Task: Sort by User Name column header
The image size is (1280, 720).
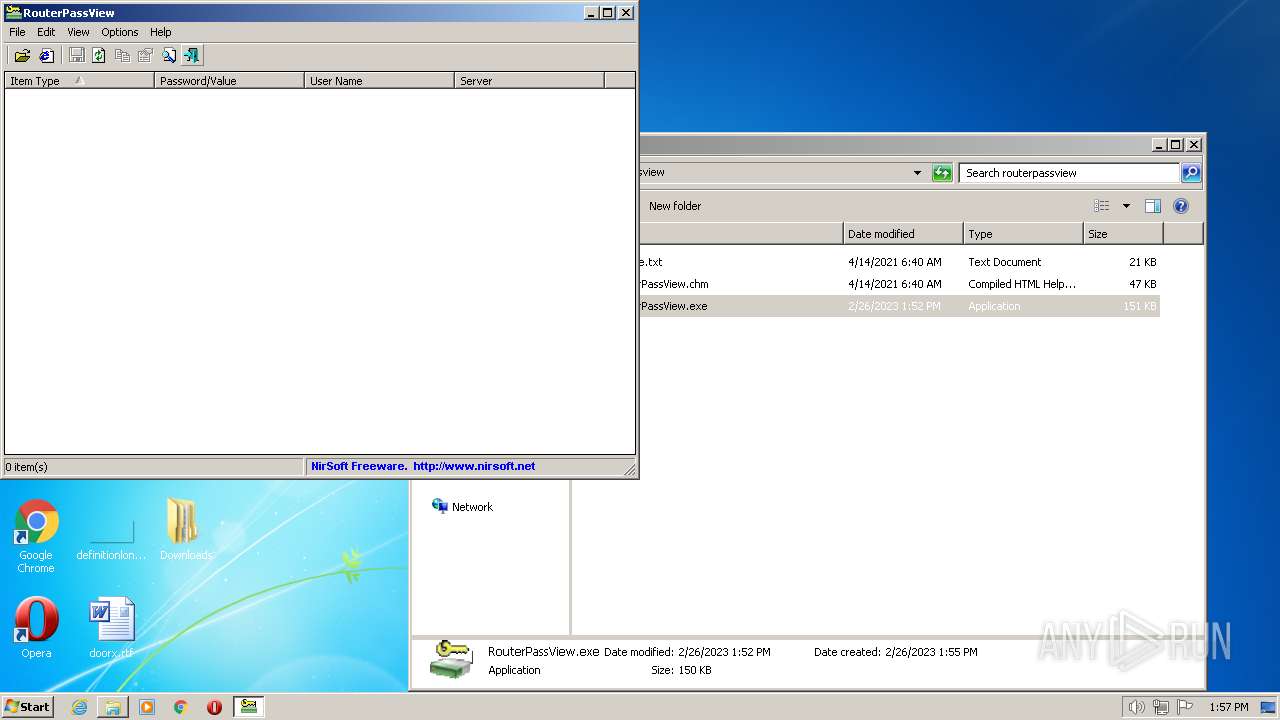Action: (x=380, y=81)
